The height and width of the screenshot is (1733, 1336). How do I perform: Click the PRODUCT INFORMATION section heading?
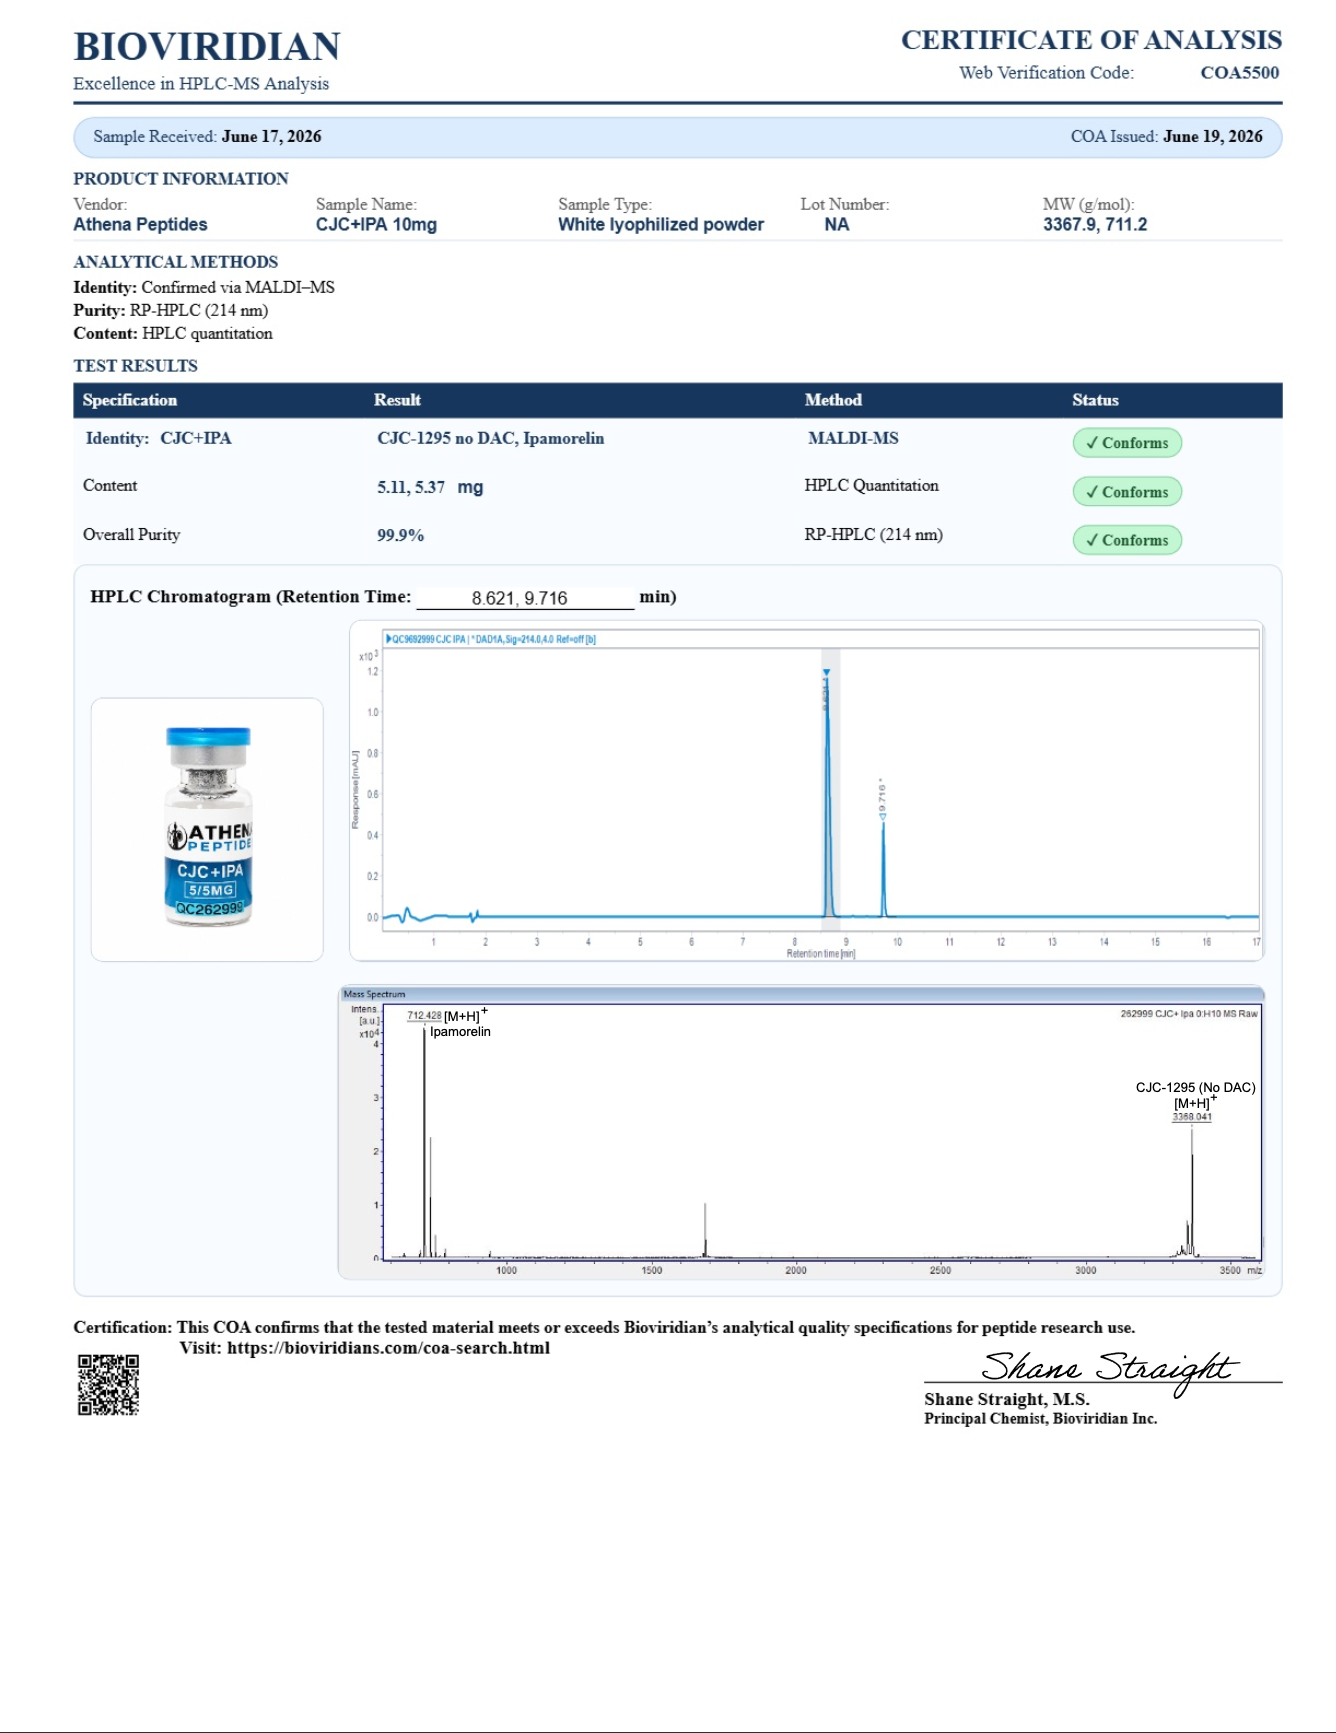(x=181, y=179)
